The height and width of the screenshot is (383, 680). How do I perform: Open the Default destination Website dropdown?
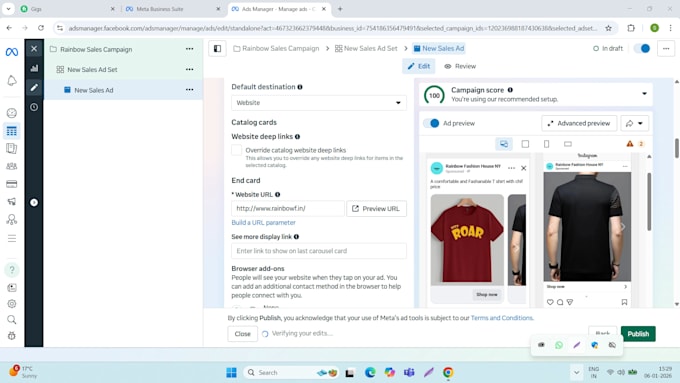pyautogui.click(x=319, y=103)
